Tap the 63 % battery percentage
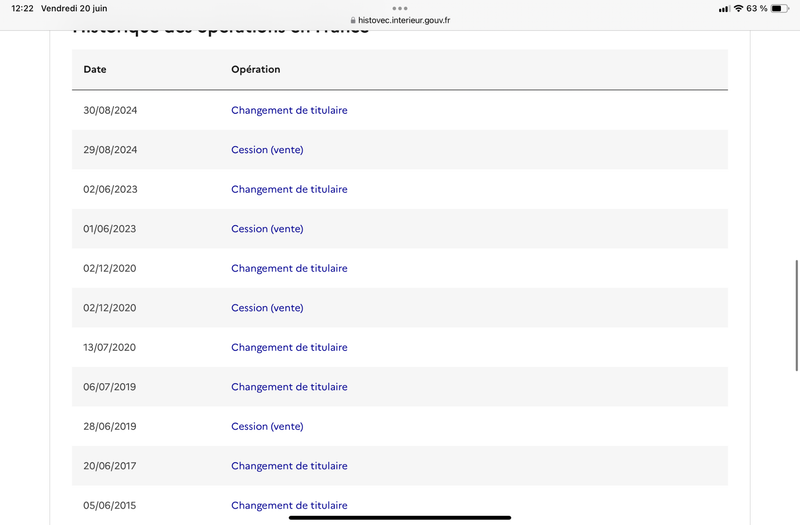Screen dimensions: 800x525 (x=757, y=8)
